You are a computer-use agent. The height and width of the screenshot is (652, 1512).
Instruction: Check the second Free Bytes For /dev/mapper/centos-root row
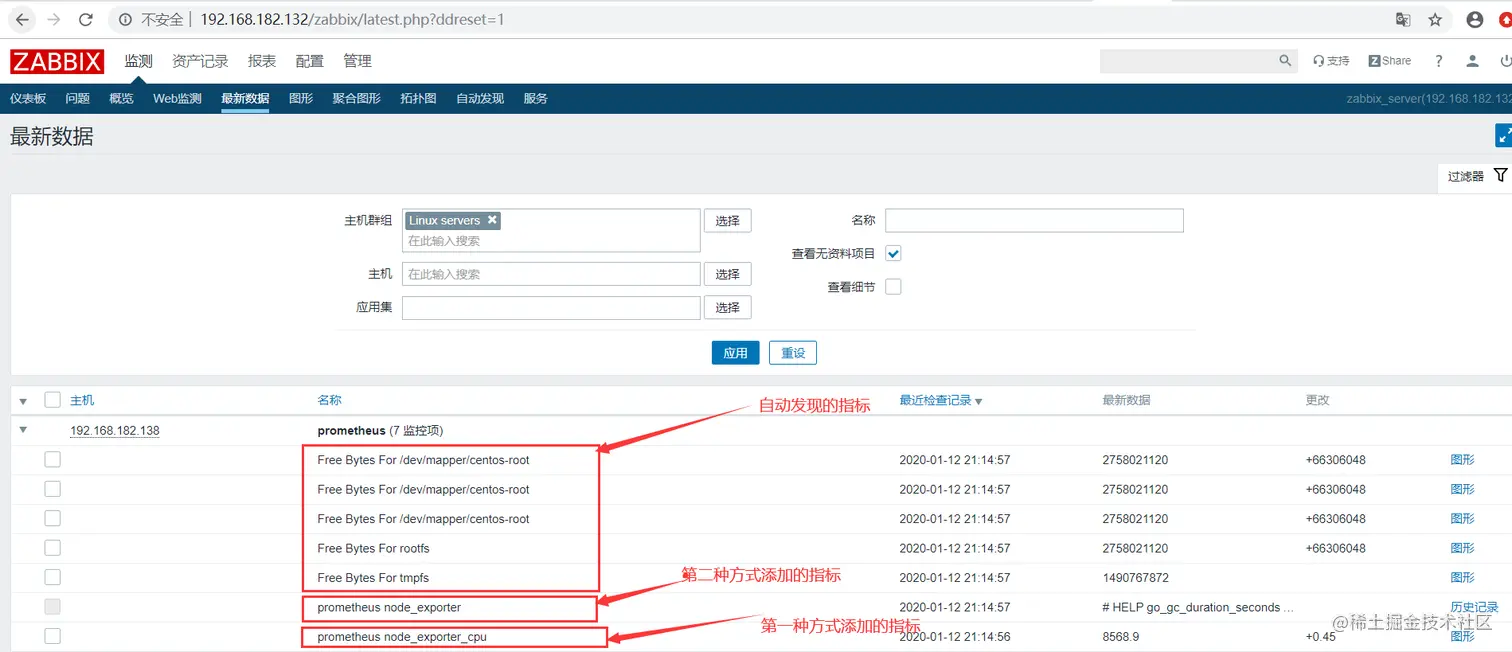coord(53,489)
